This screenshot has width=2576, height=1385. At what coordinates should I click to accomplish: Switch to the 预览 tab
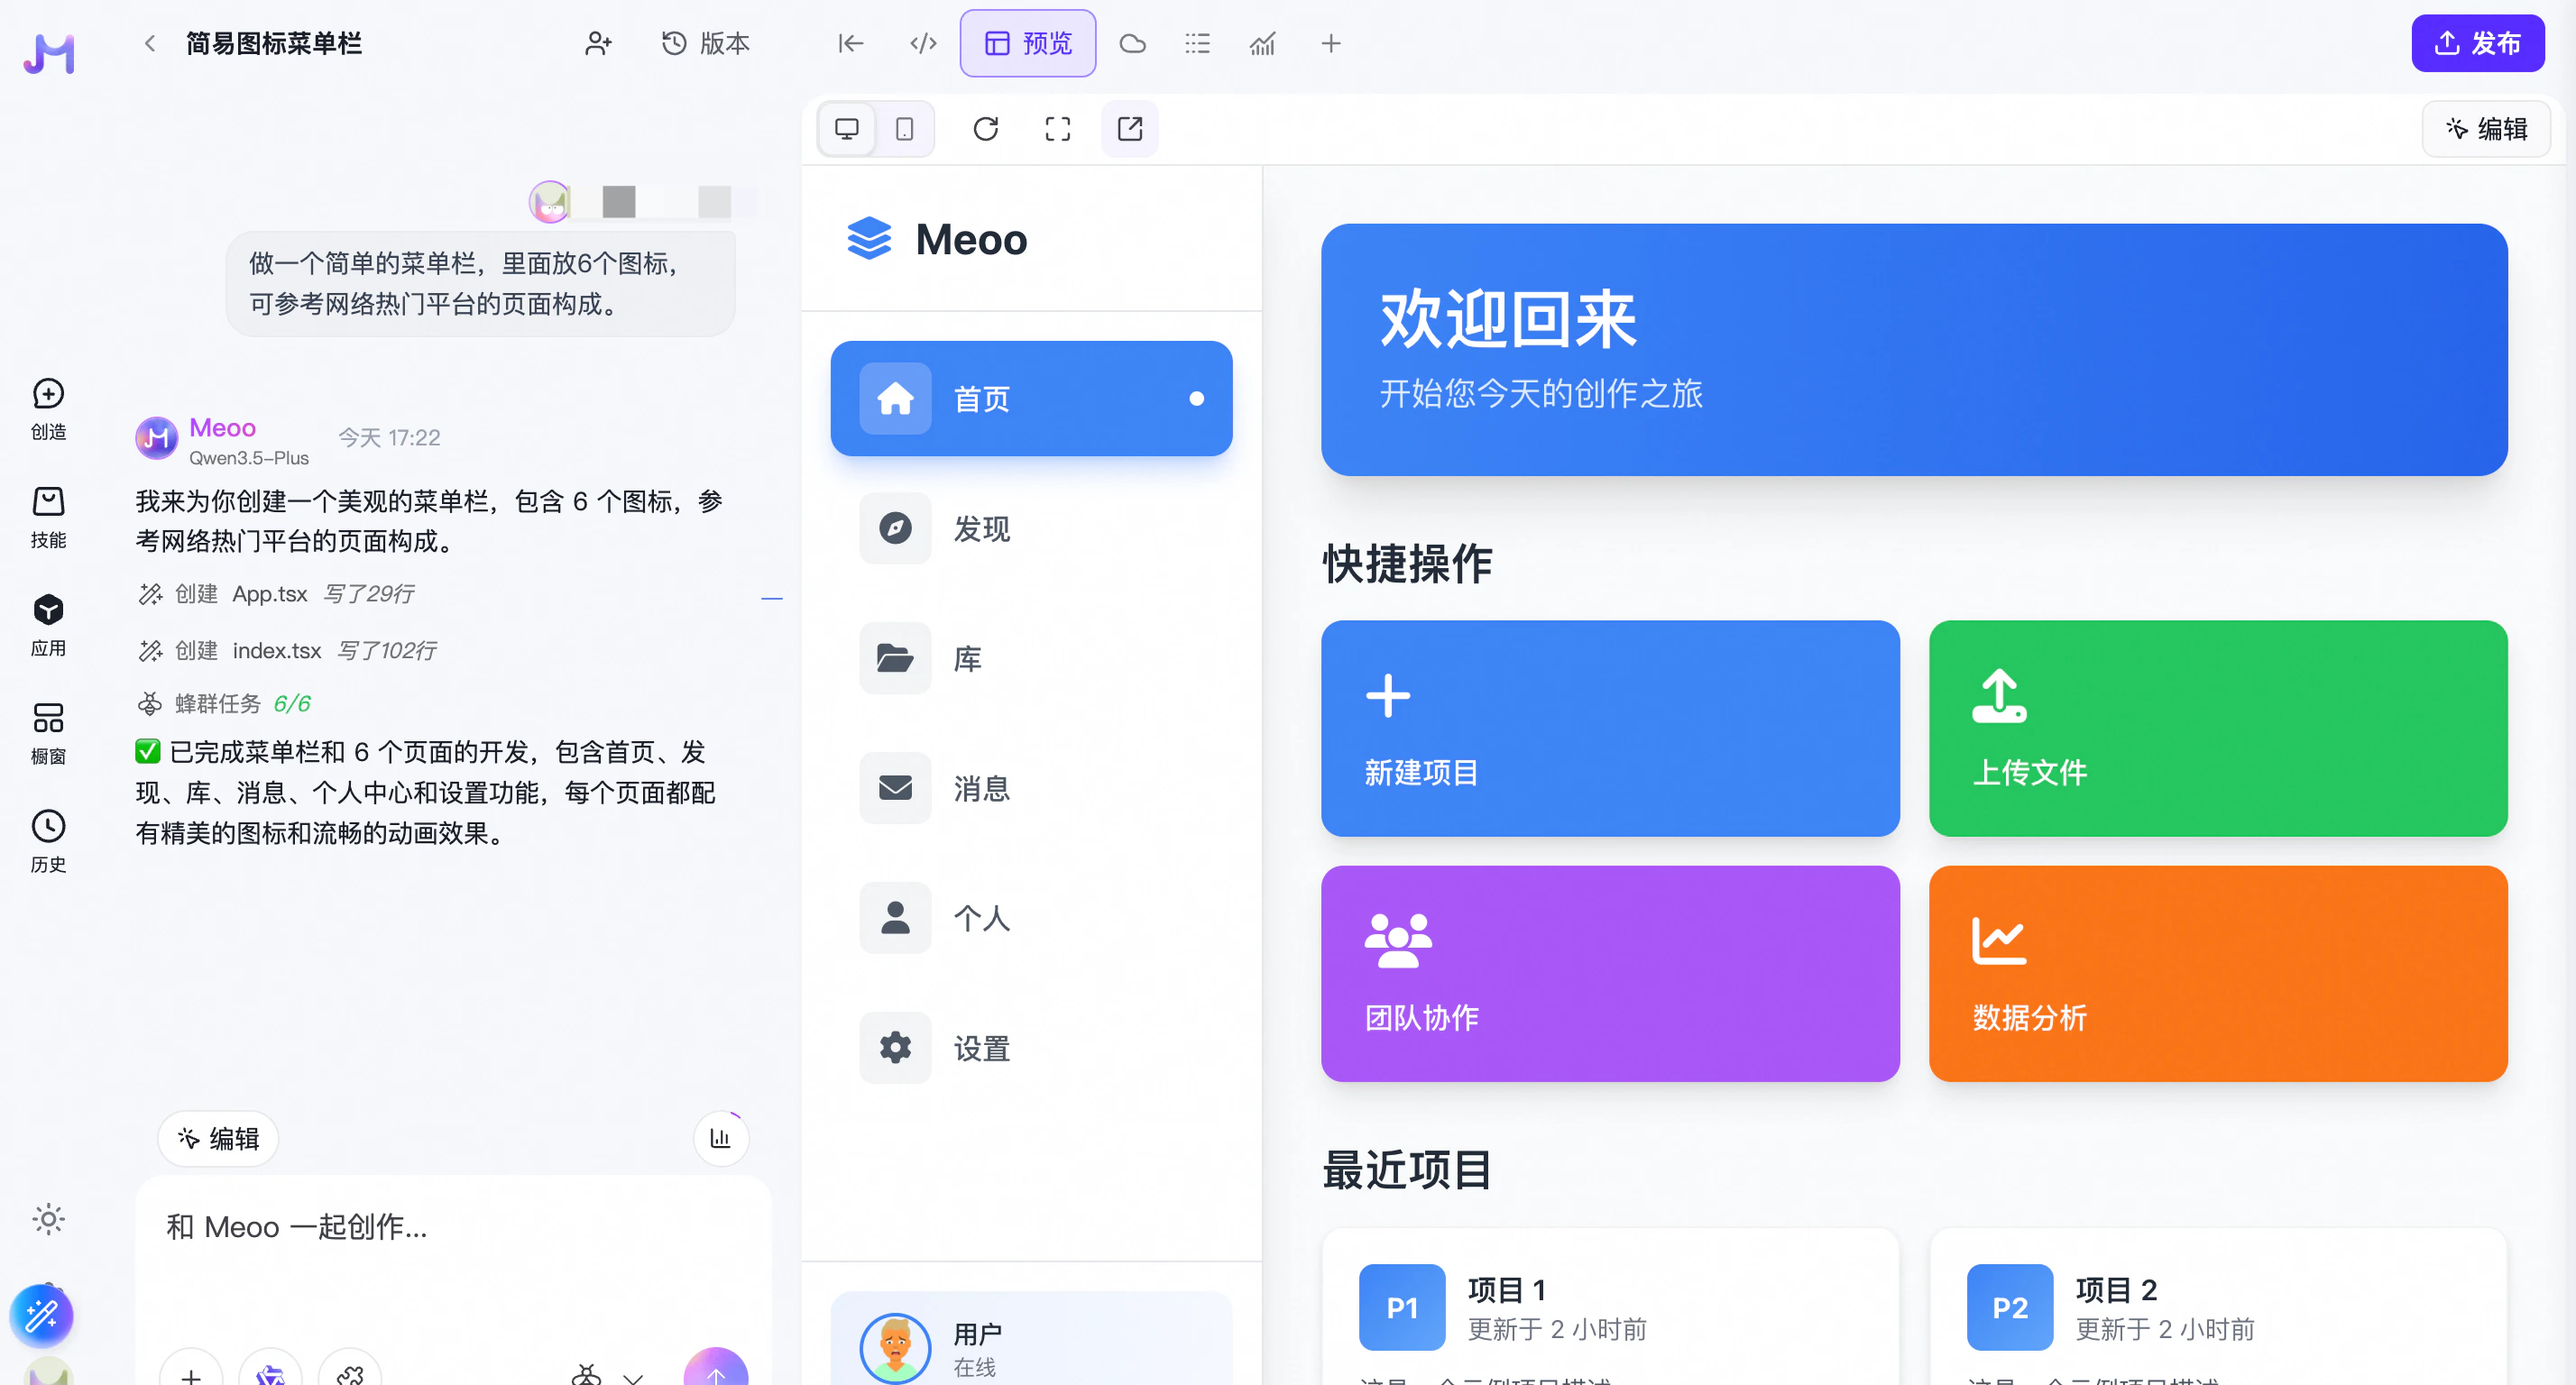1027,43
